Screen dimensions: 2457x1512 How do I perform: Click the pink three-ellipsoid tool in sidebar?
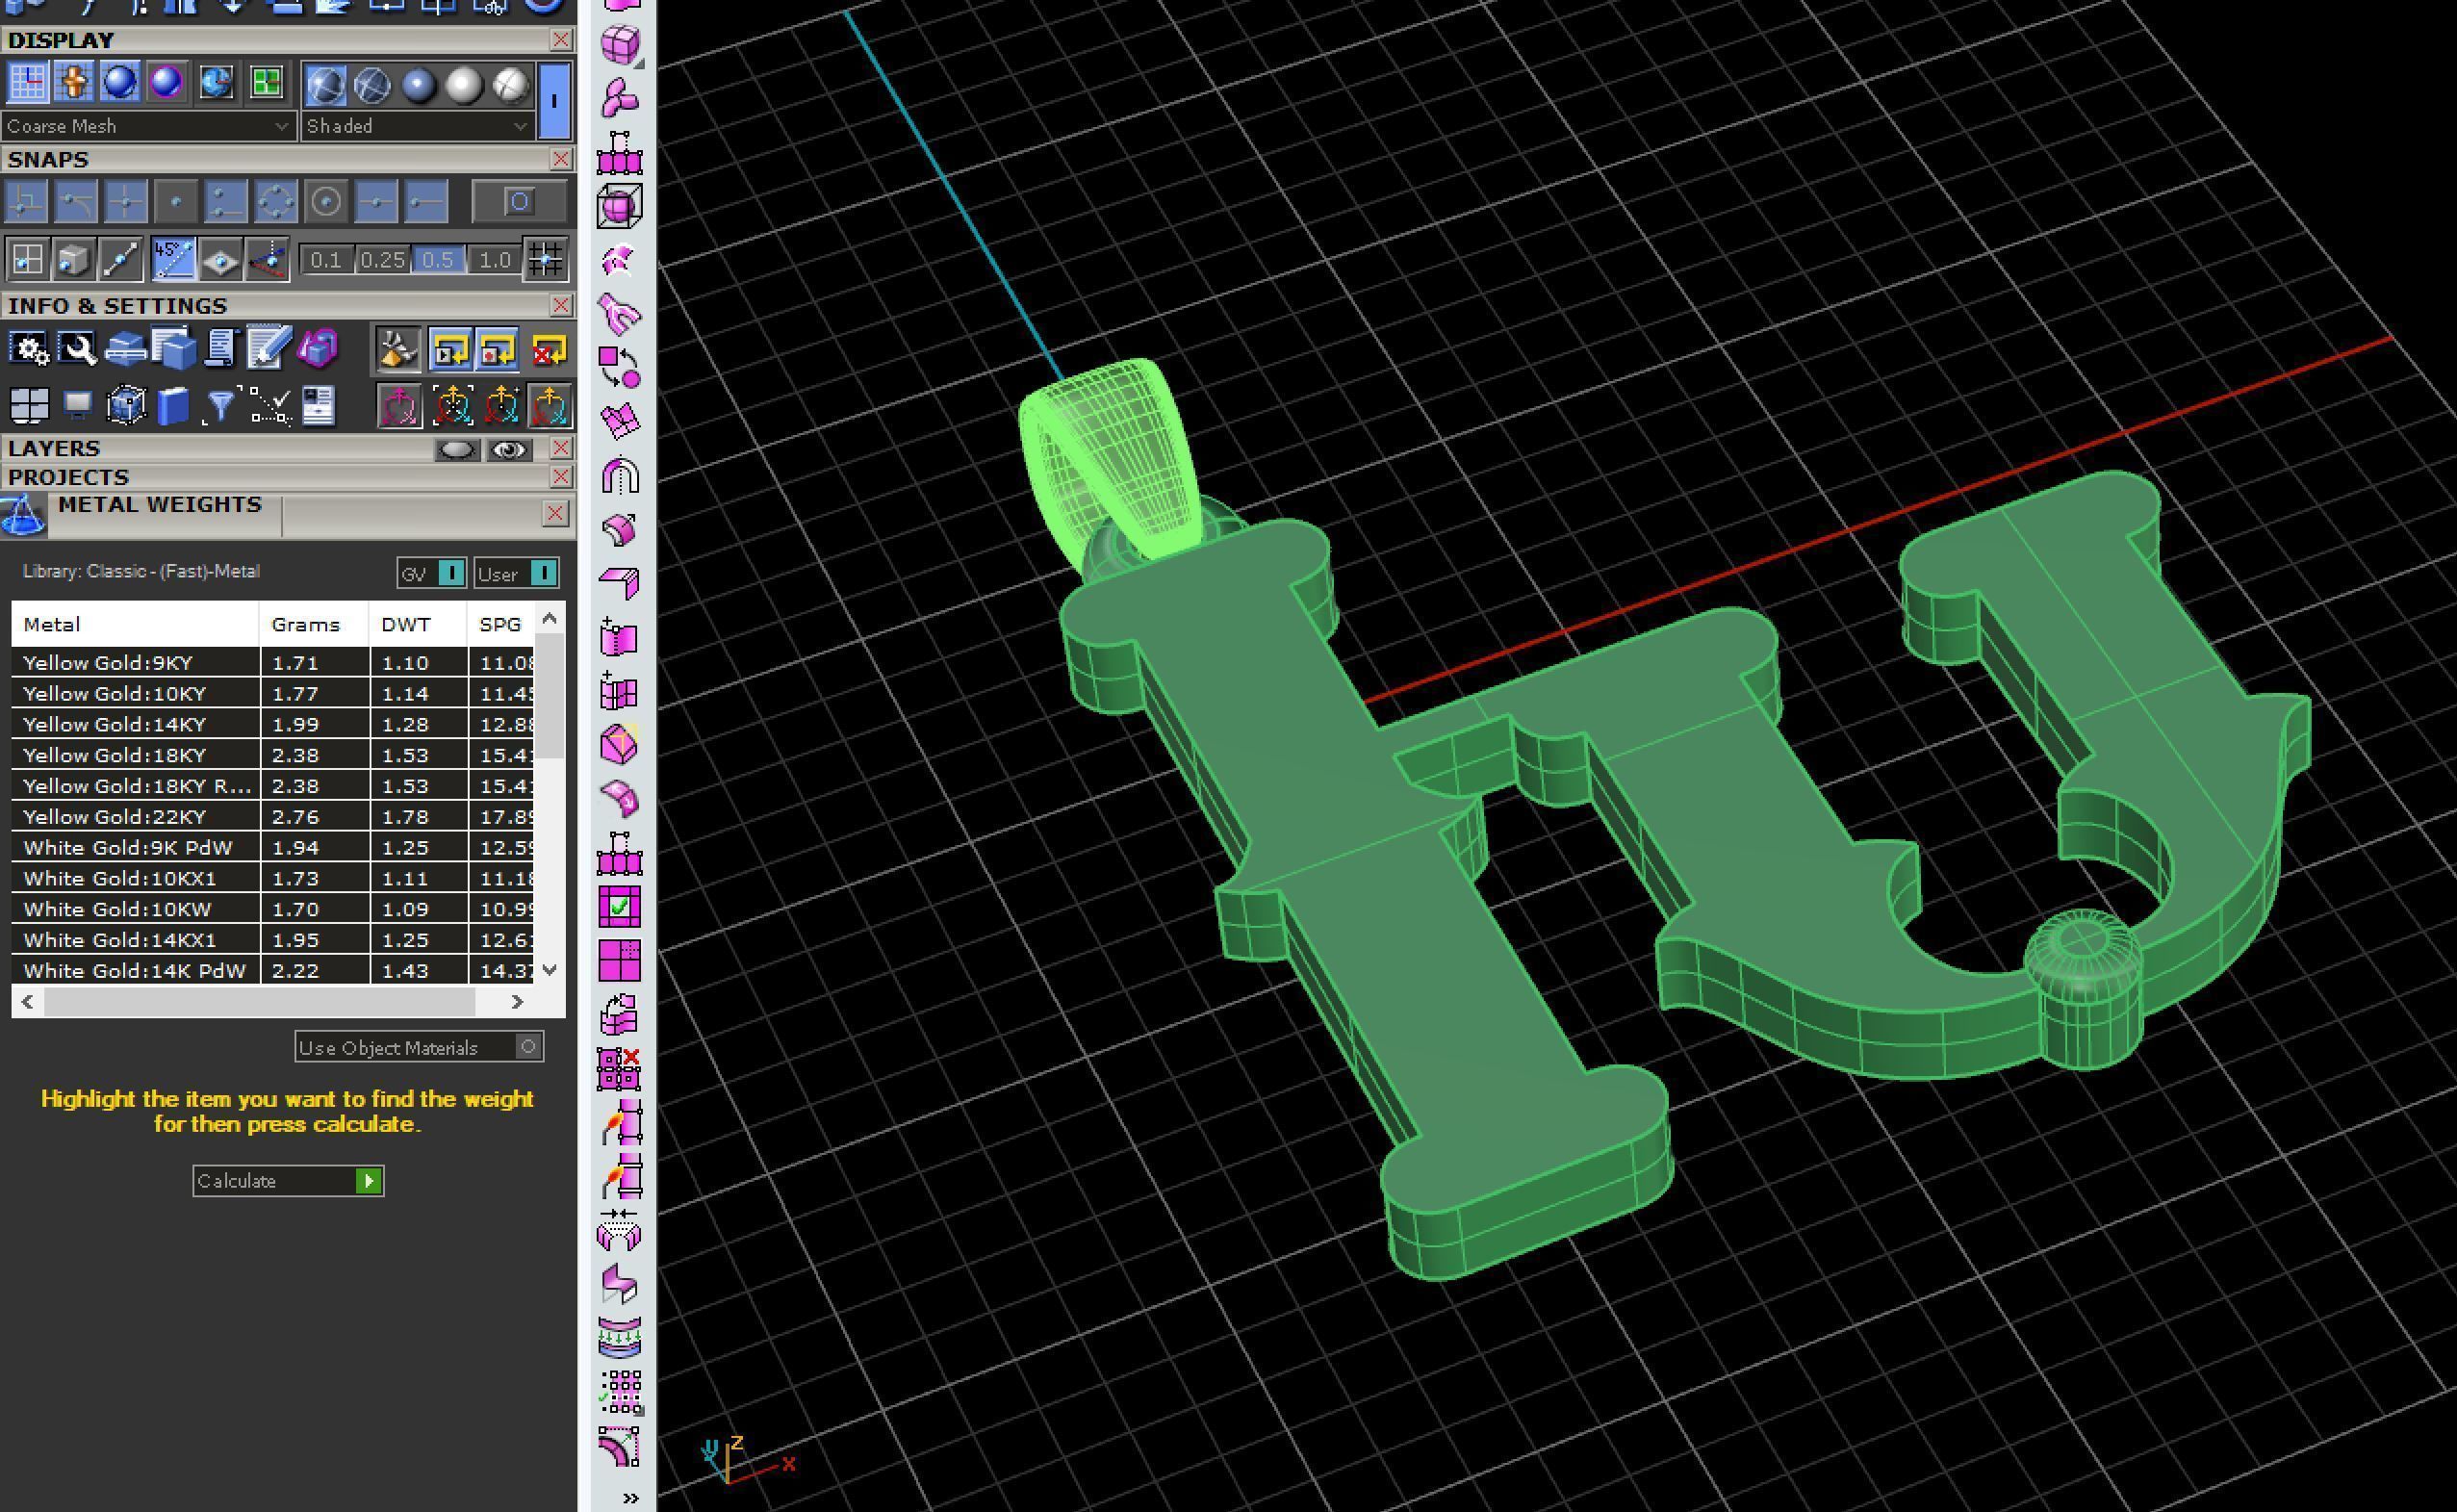pos(620,99)
